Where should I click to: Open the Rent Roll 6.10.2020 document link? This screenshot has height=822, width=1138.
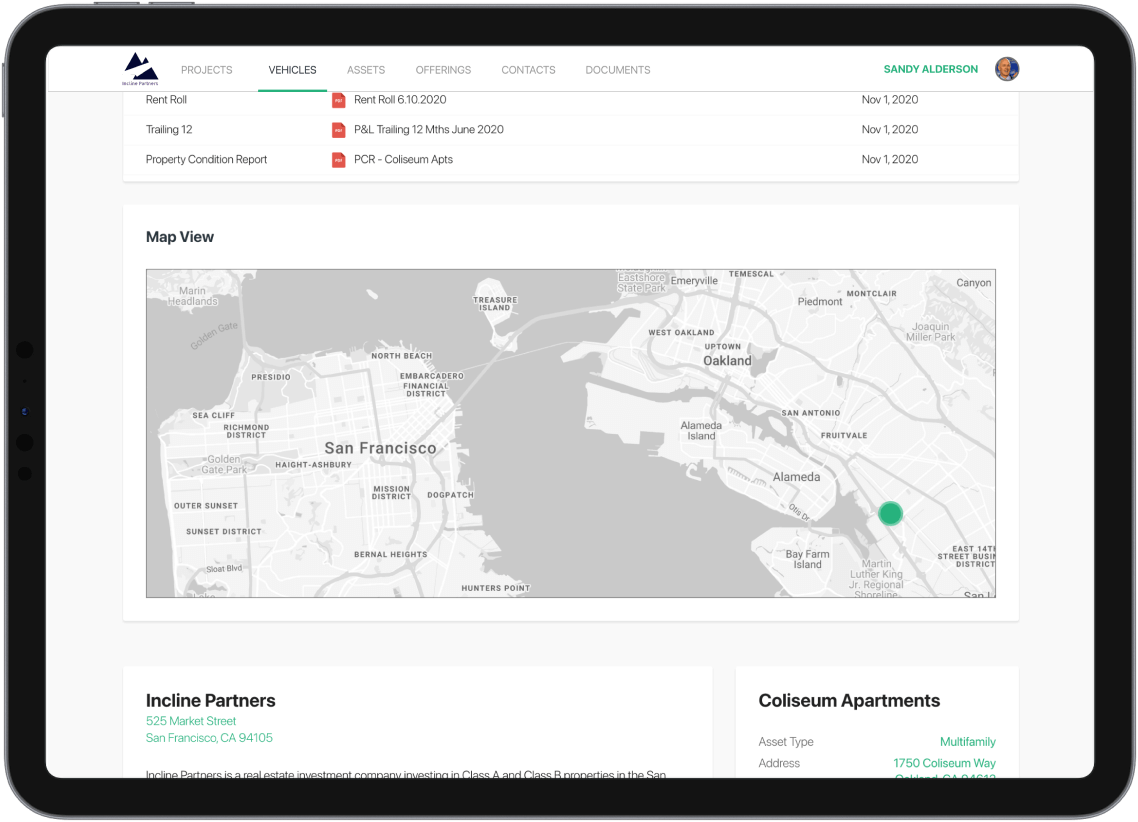[400, 100]
